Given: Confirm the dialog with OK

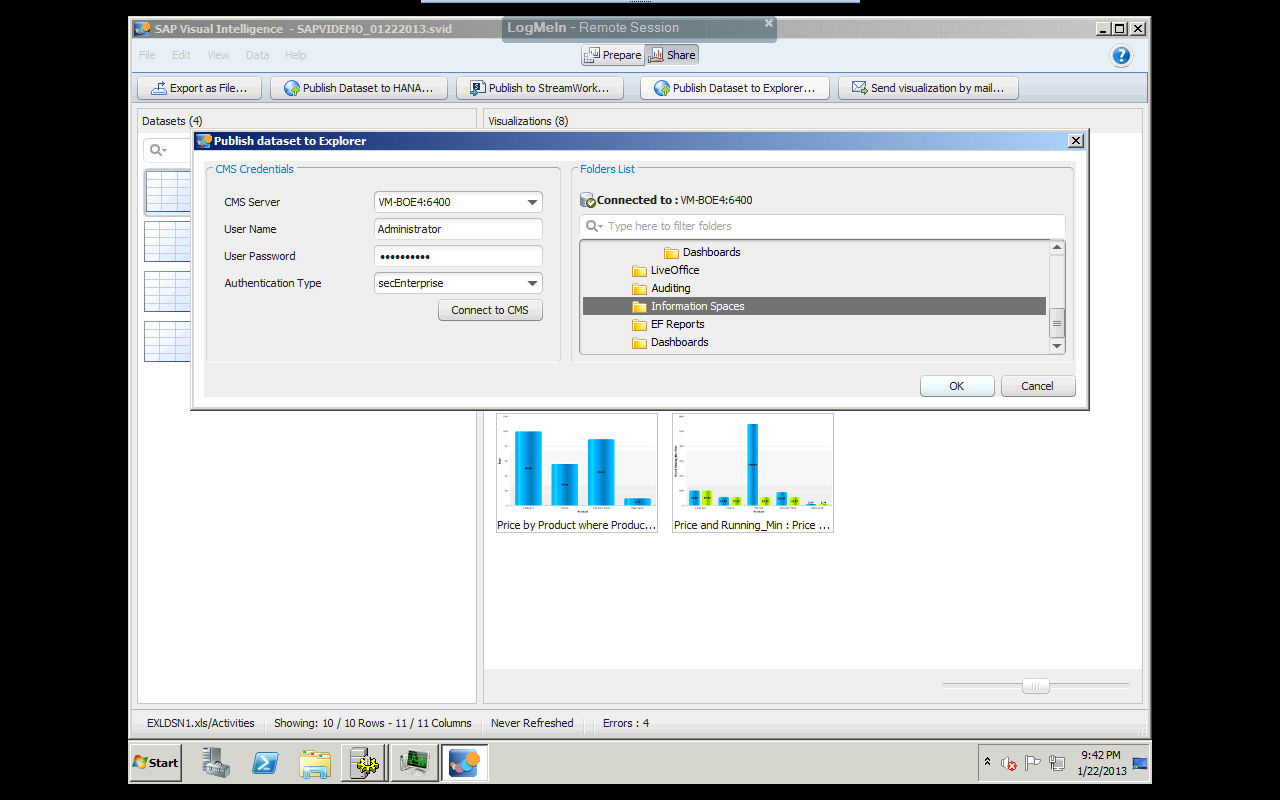Looking at the screenshot, I should [x=957, y=386].
